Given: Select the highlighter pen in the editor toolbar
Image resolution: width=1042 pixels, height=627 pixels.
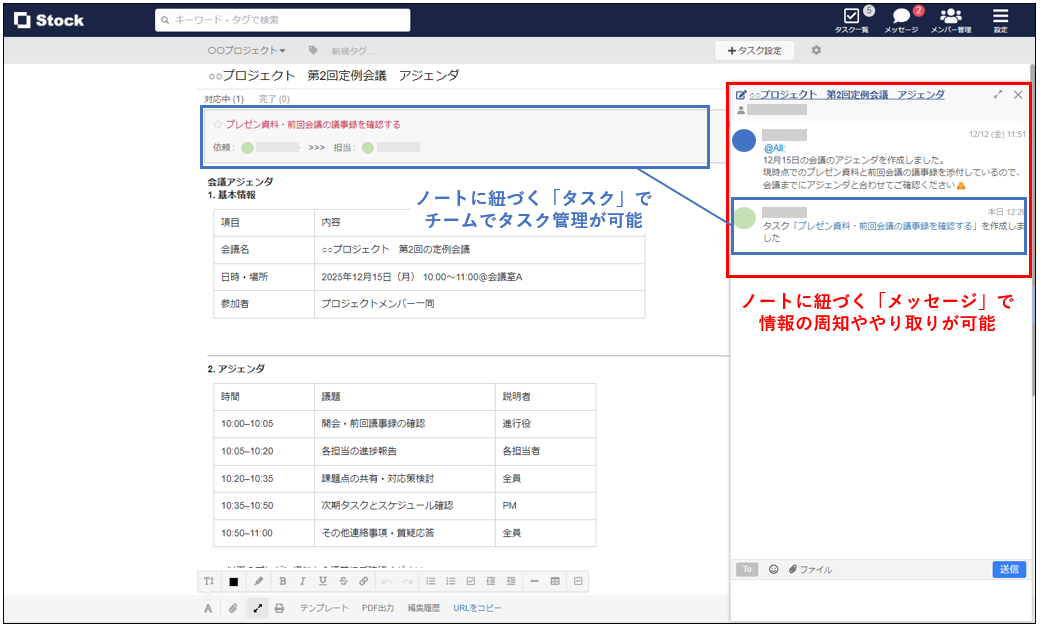Looking at the screenshot, I should [257, 581].
